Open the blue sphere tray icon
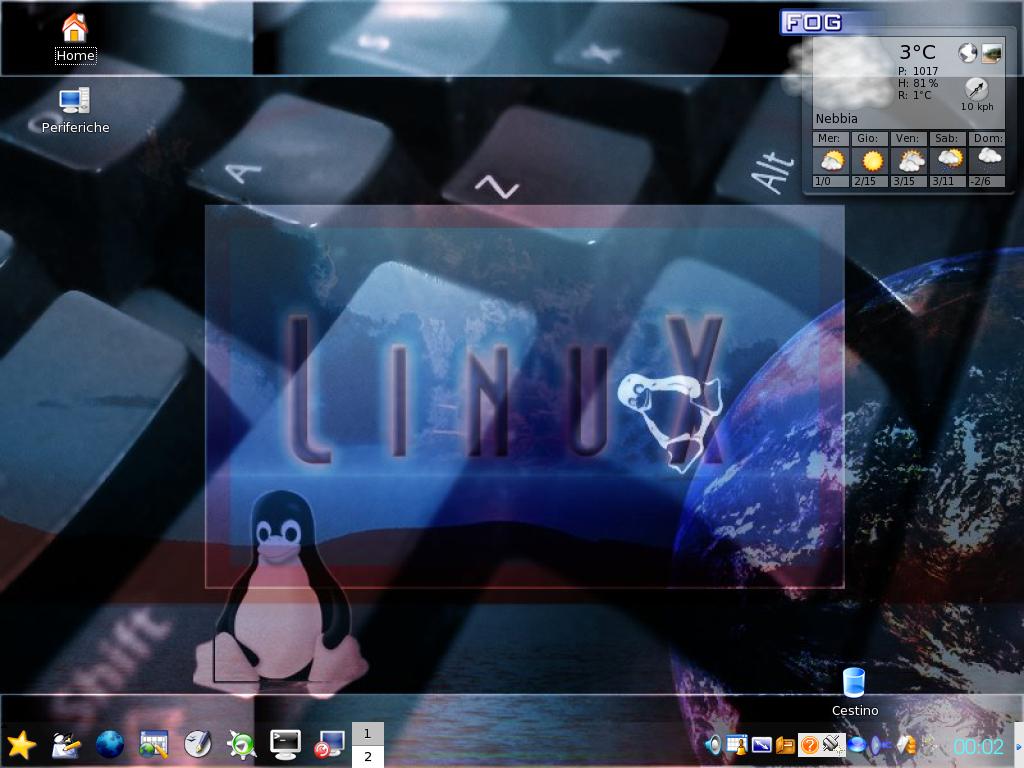 pyautogui.click(x=857, y=744)
